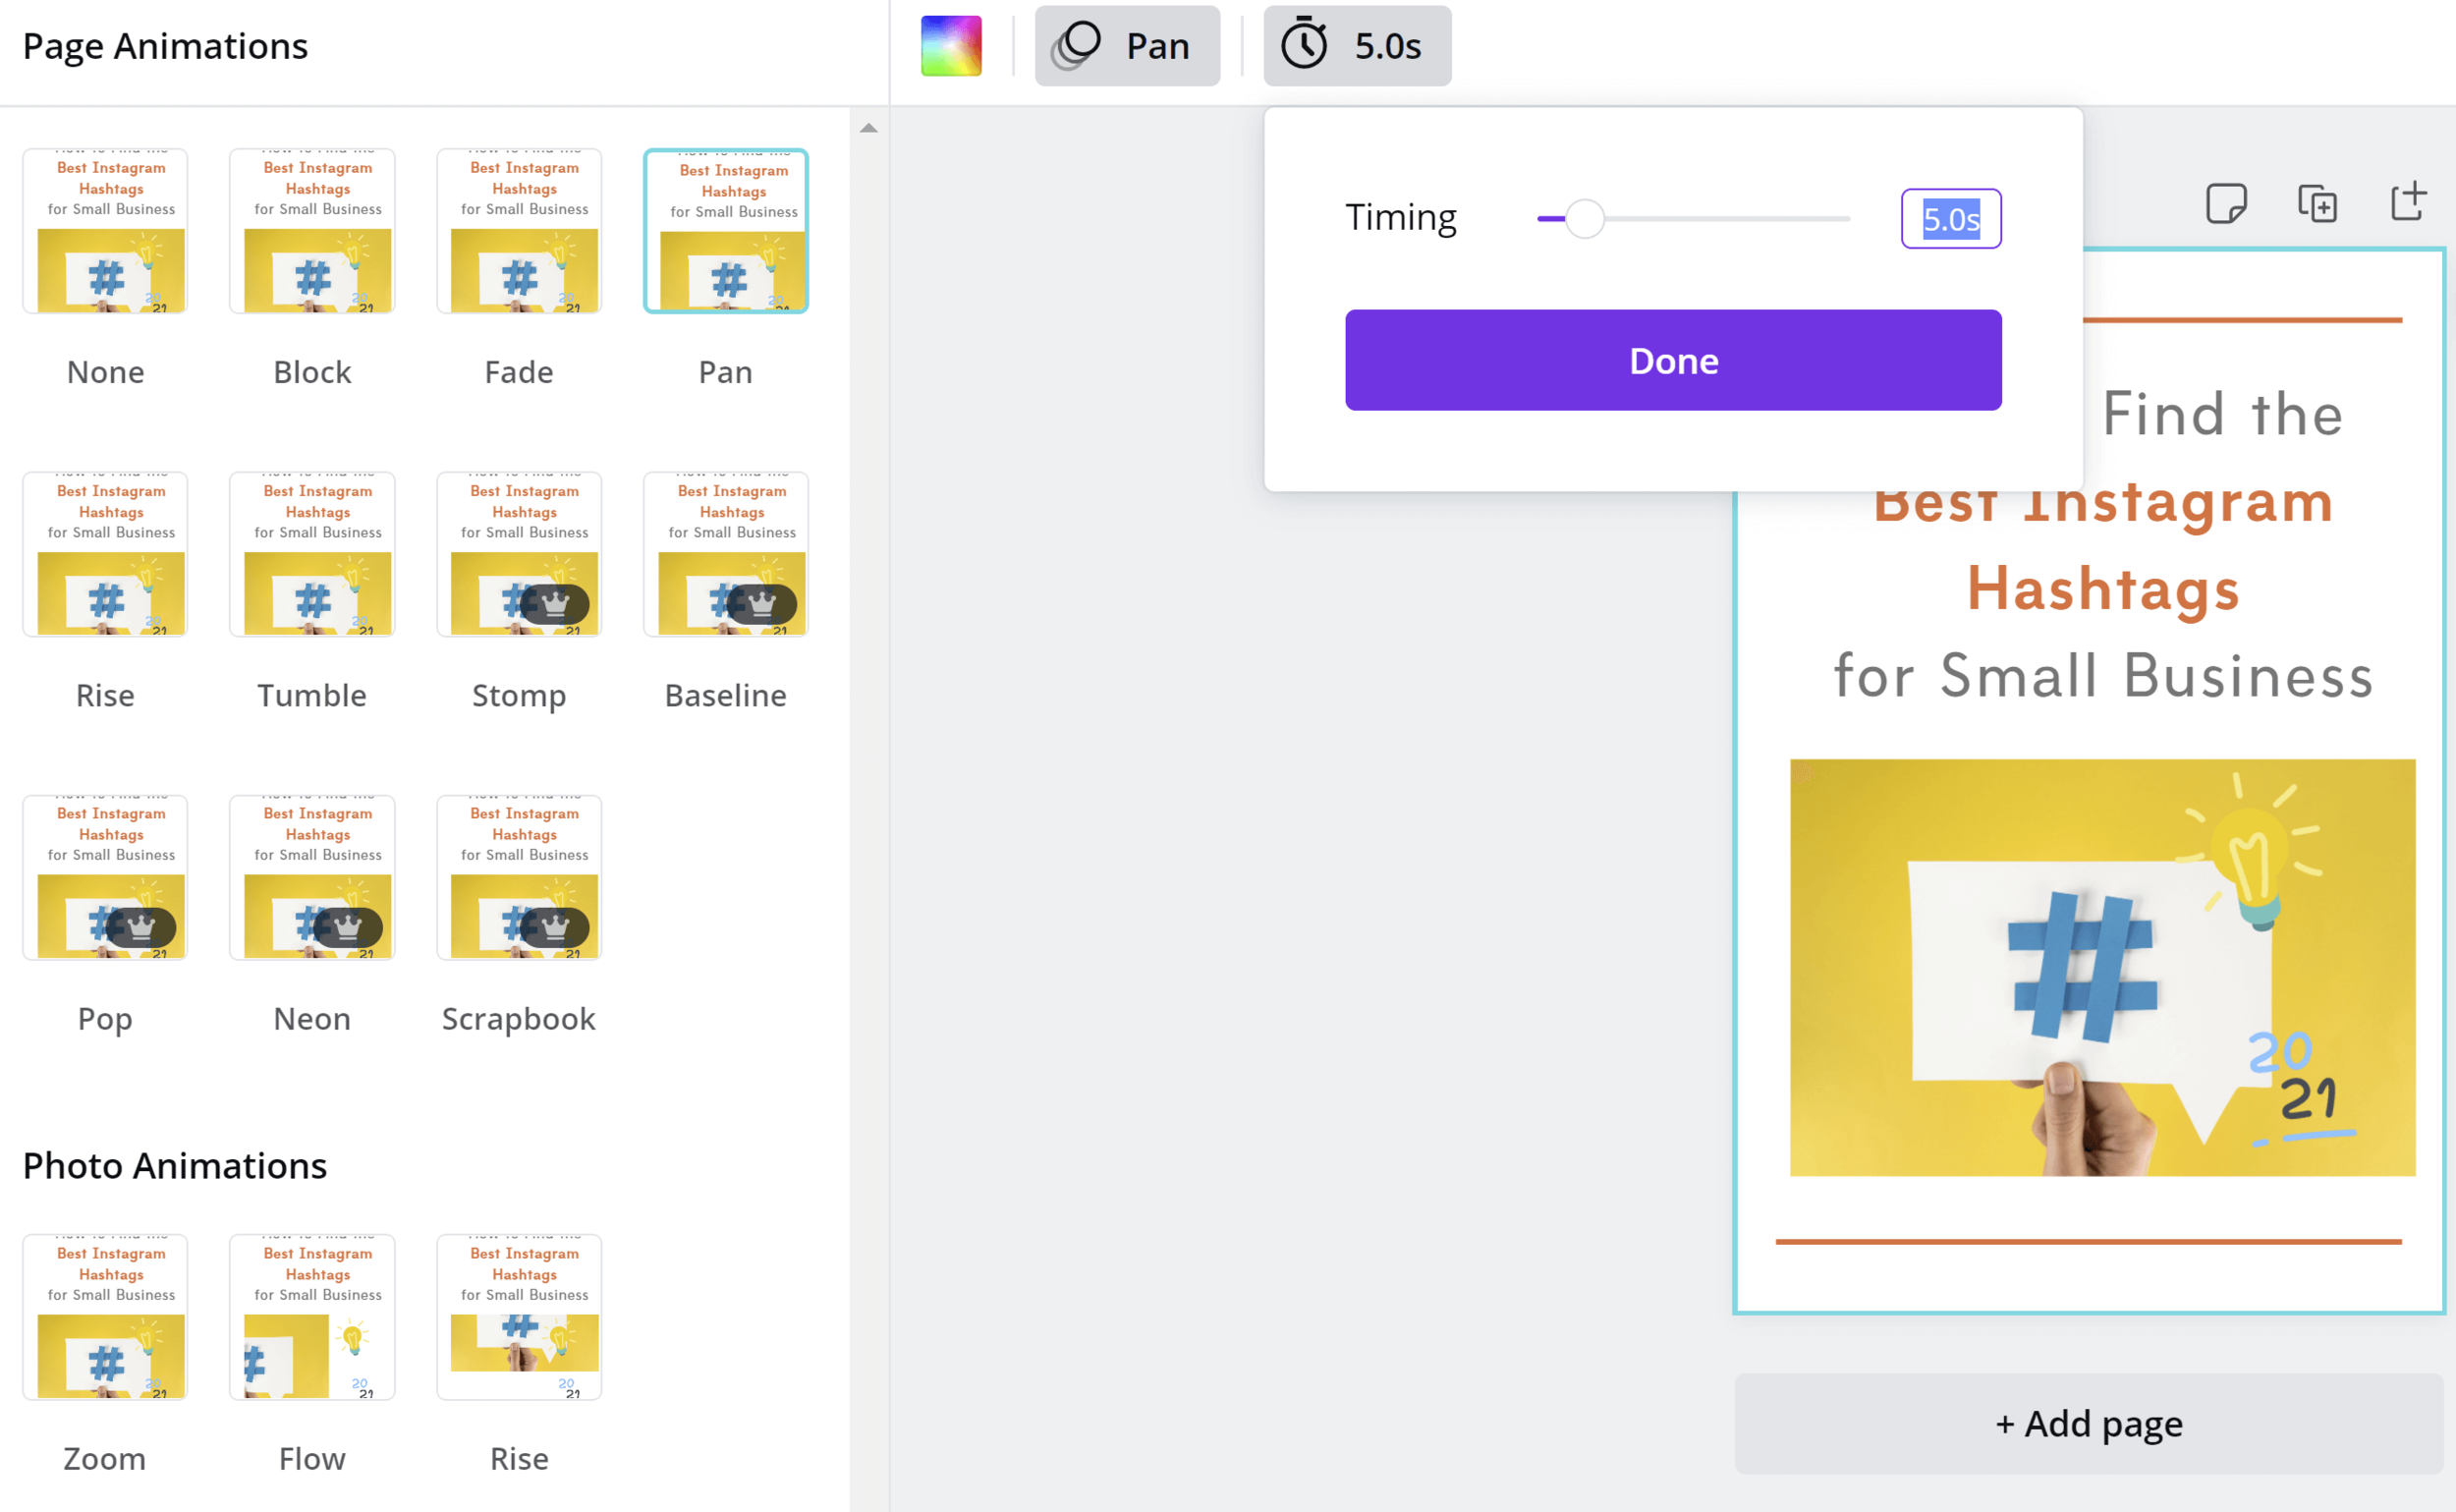
Task: Click the notes icon above the canvas
Action: point(2227,203)
